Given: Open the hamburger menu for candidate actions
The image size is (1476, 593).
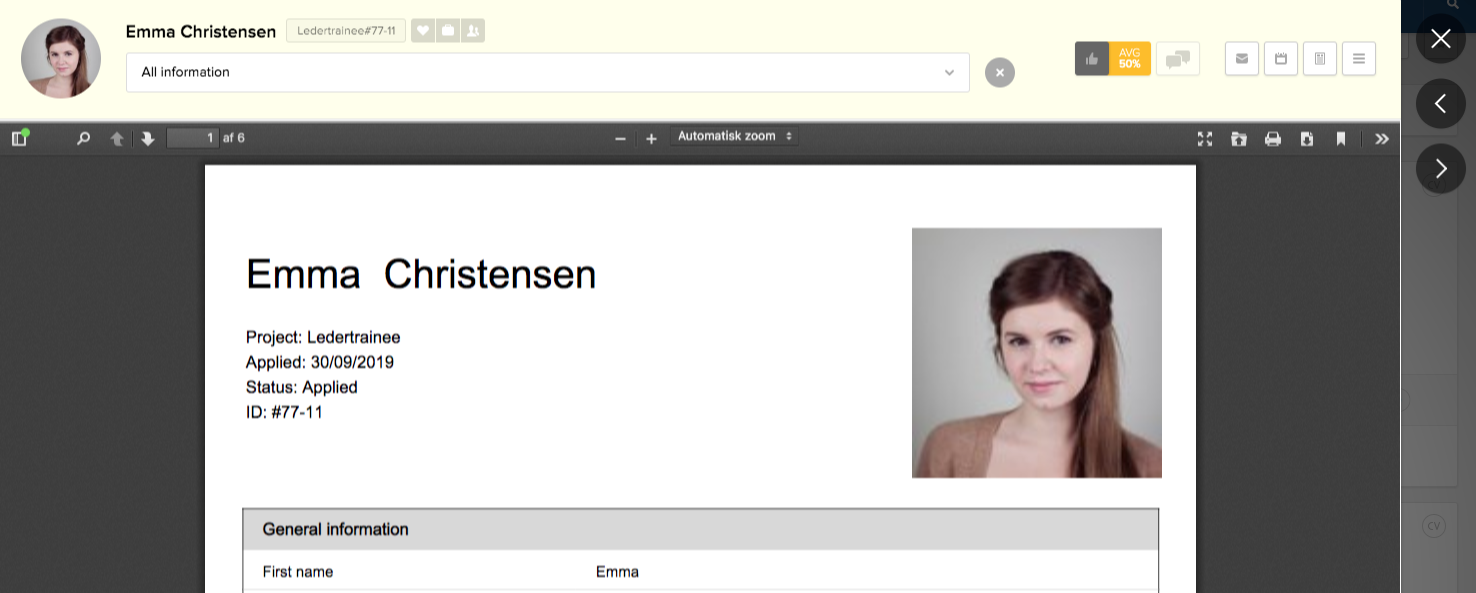Looking at the screenshot, I should (x=1359, y=59).
